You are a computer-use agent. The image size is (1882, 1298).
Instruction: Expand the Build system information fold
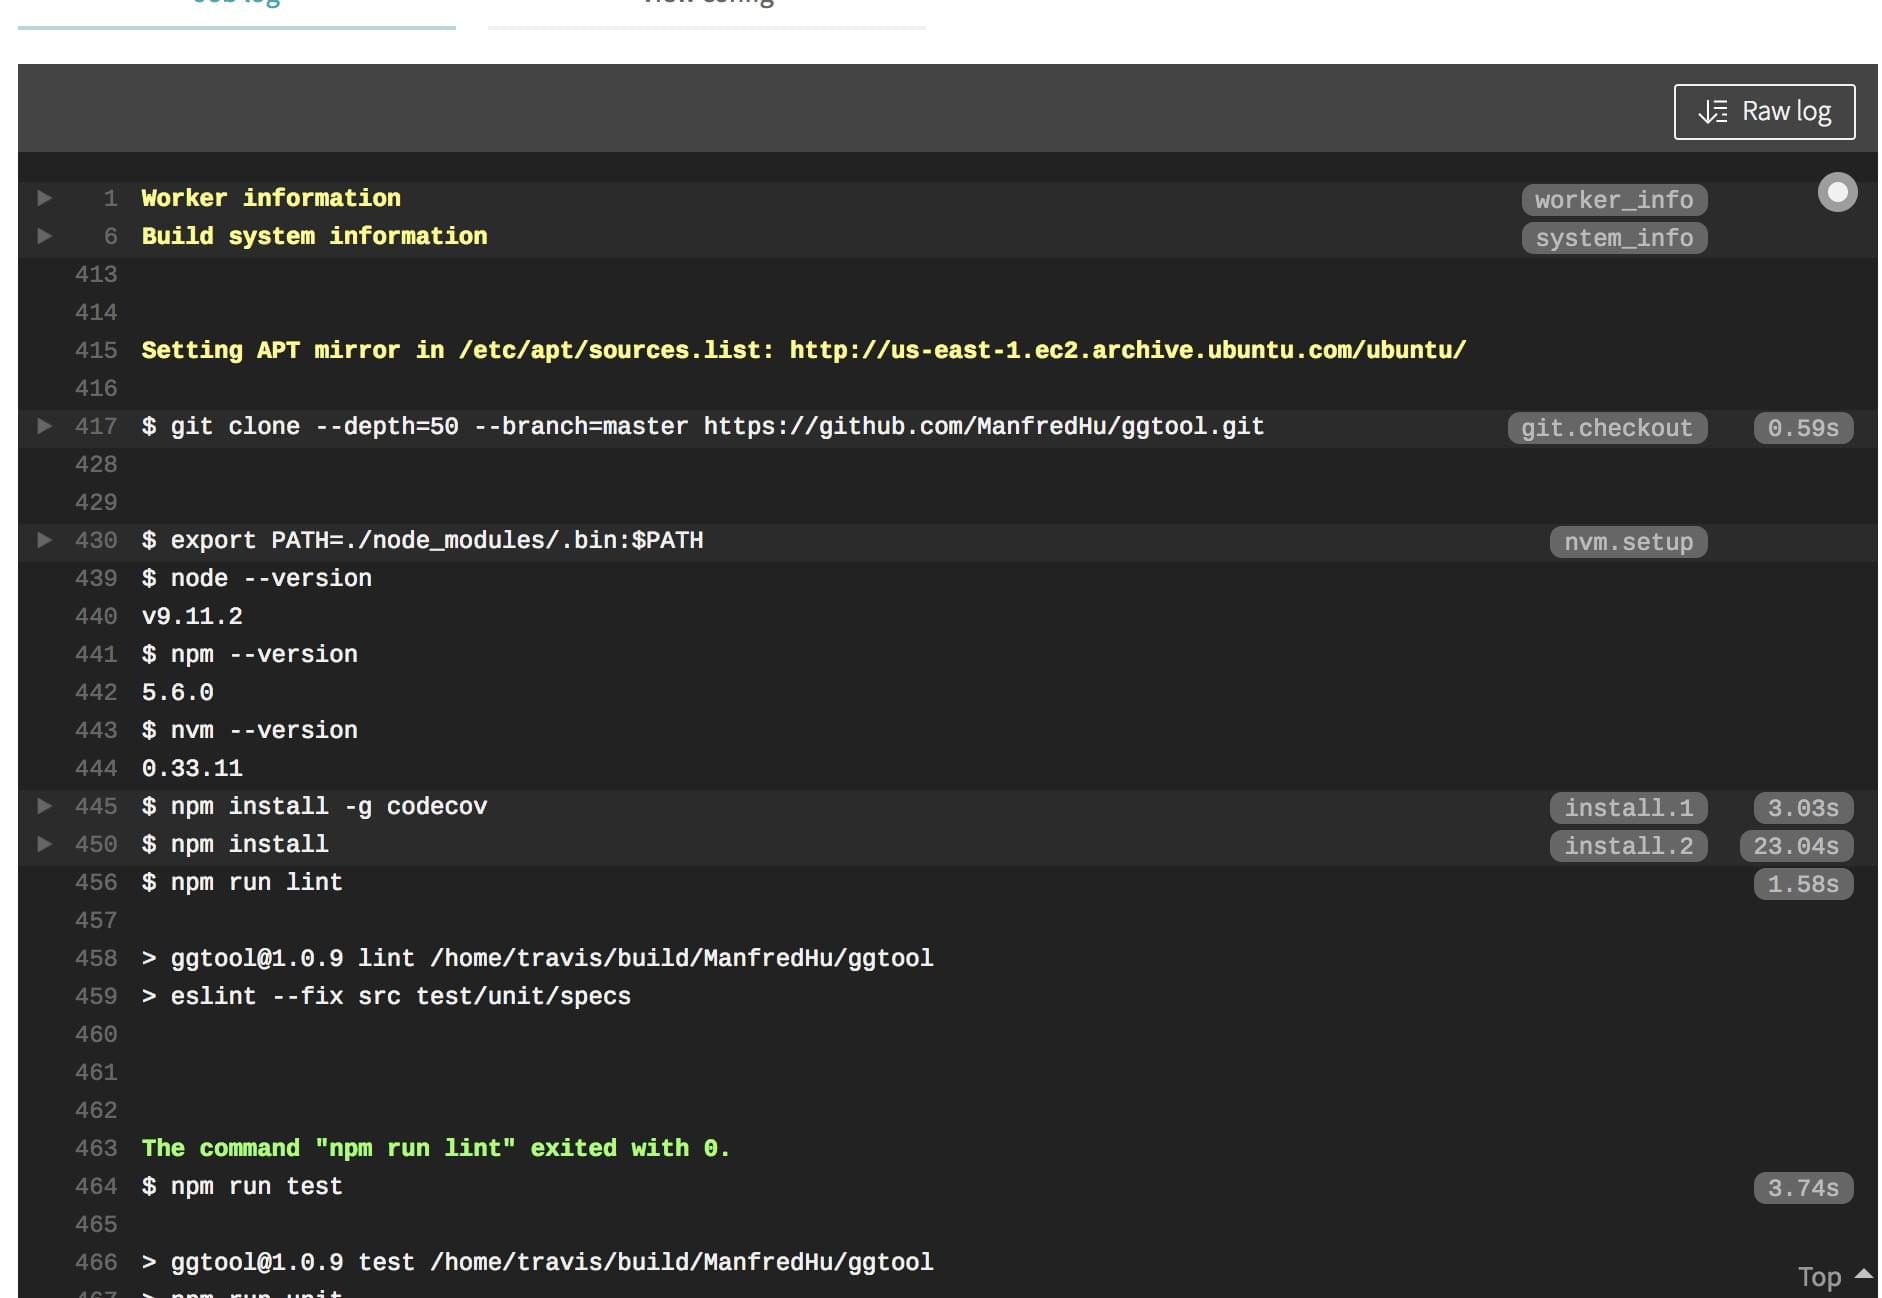tap(45, 236)
